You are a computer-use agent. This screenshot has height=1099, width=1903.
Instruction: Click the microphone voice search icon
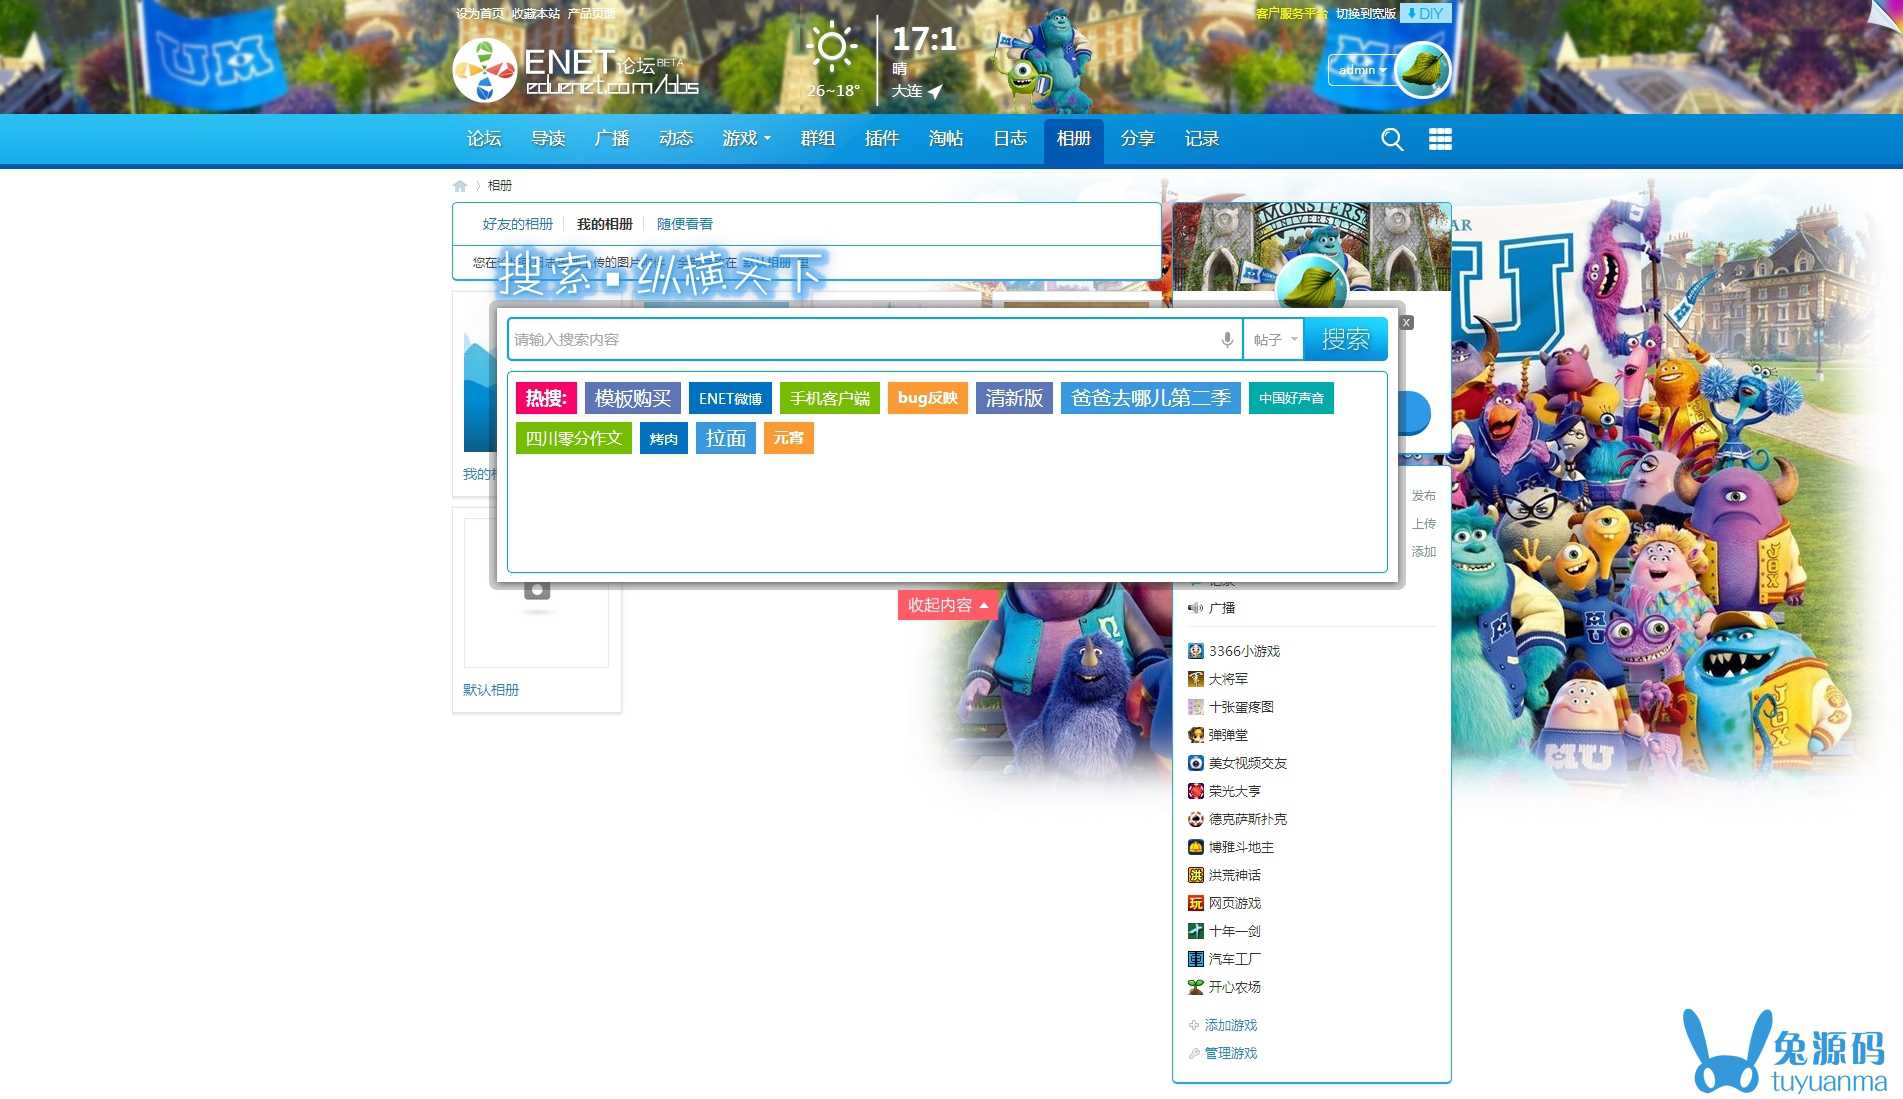coord(1227,339)
